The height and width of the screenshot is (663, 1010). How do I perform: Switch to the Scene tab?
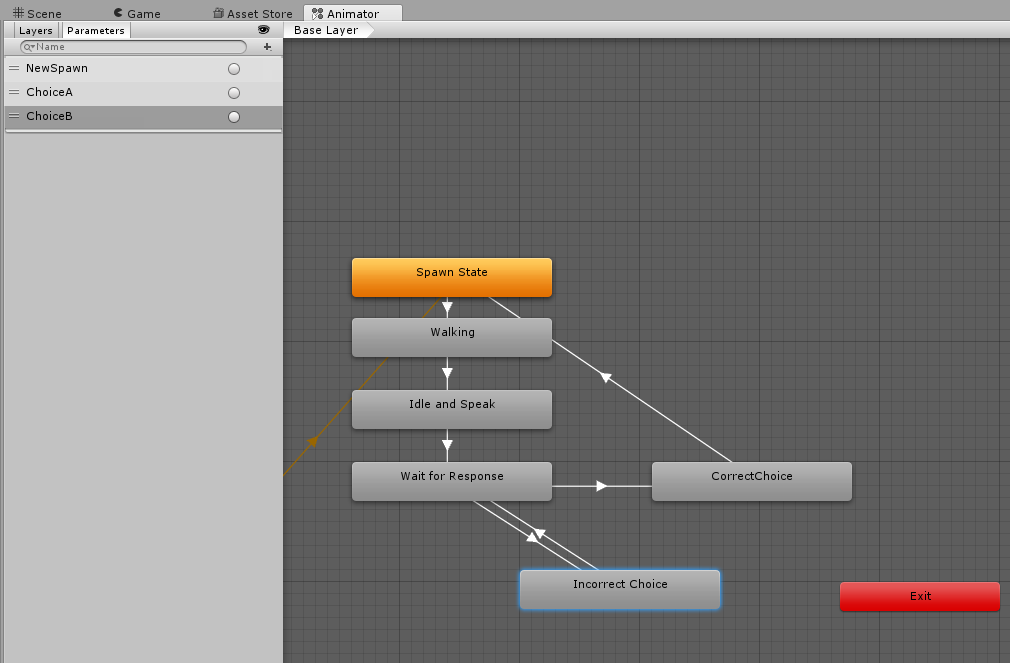pyautogui.click(x=37, y=14)
